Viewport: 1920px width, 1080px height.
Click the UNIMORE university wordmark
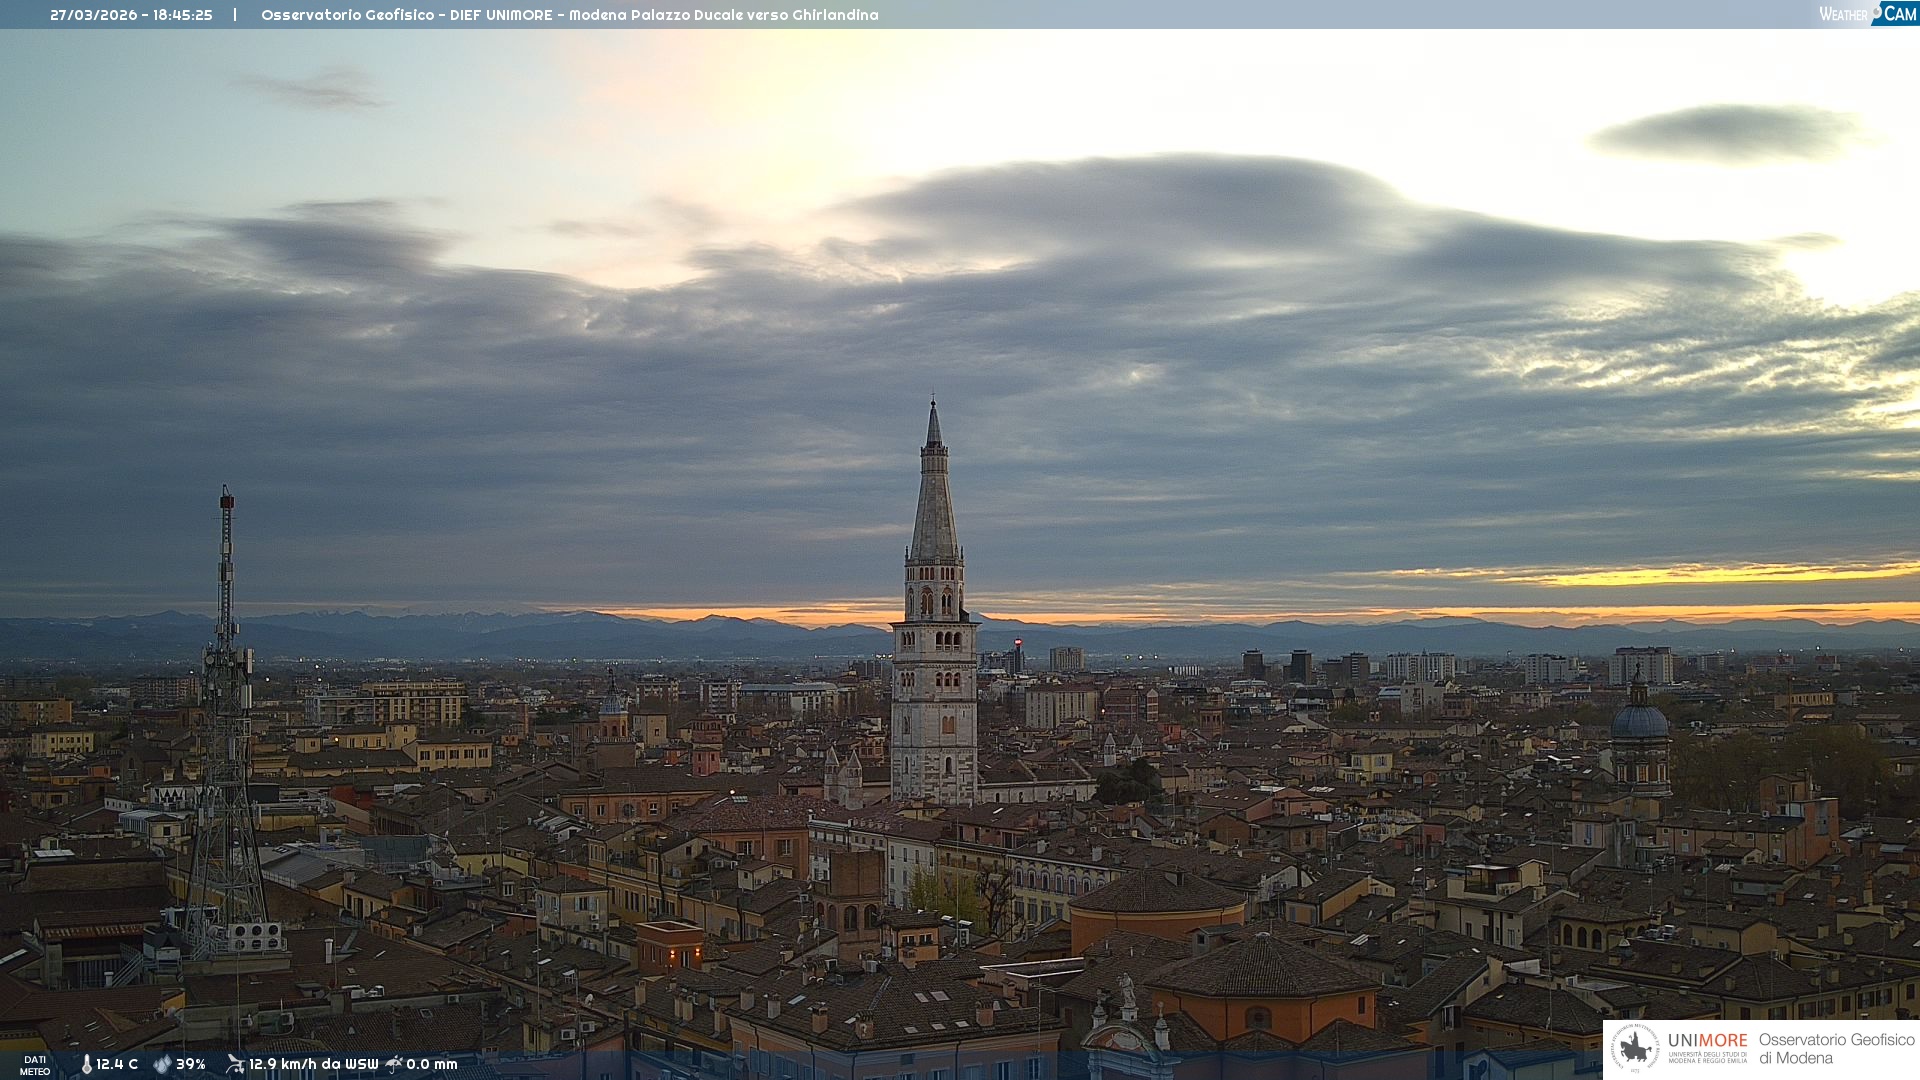tap(1707, 1041)
